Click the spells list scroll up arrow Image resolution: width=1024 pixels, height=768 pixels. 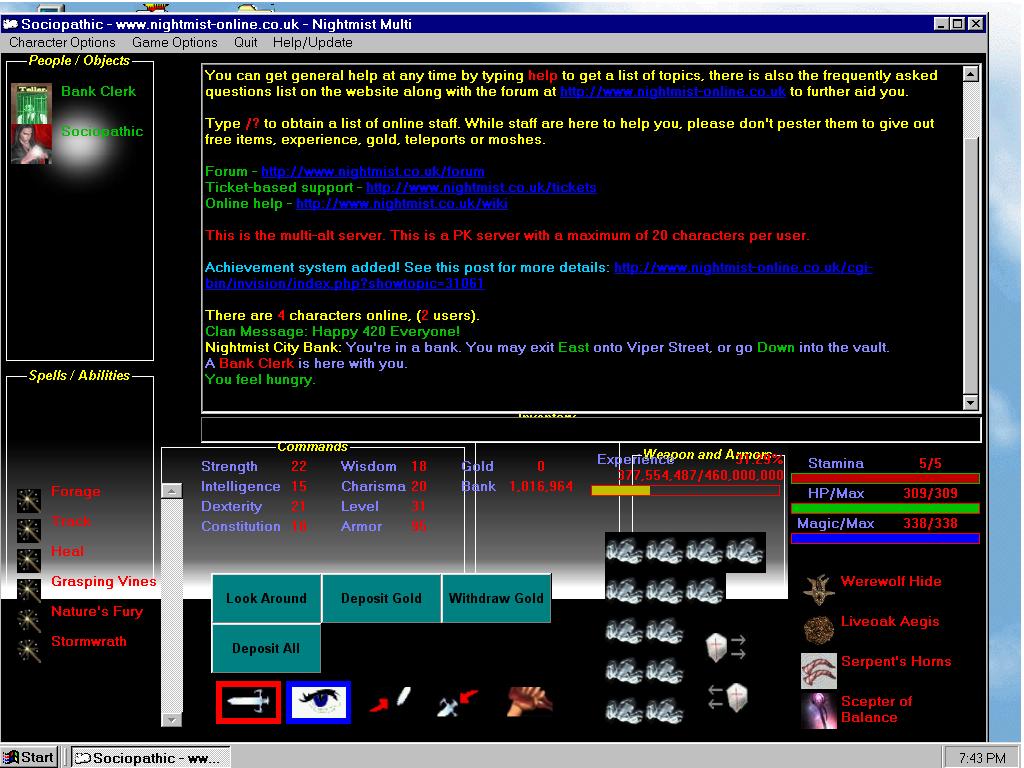(x=172, y=490)
